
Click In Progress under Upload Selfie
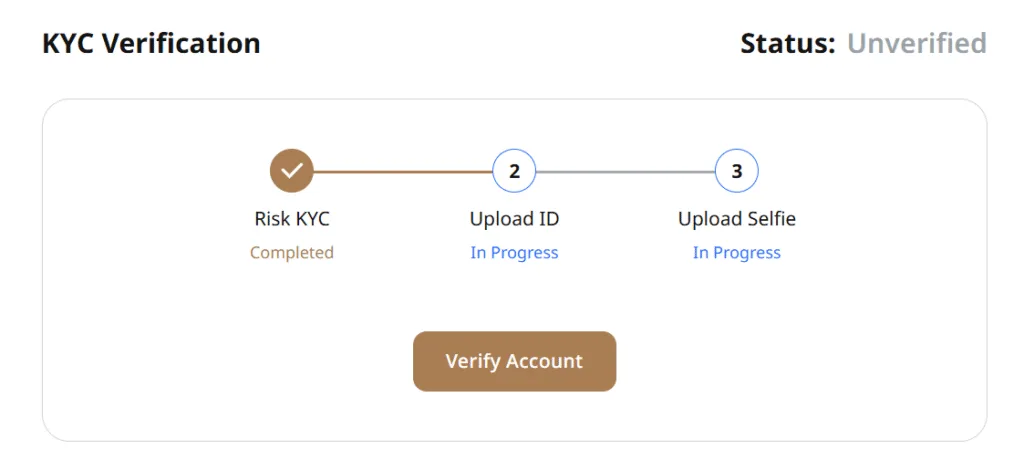coord(737,253)
